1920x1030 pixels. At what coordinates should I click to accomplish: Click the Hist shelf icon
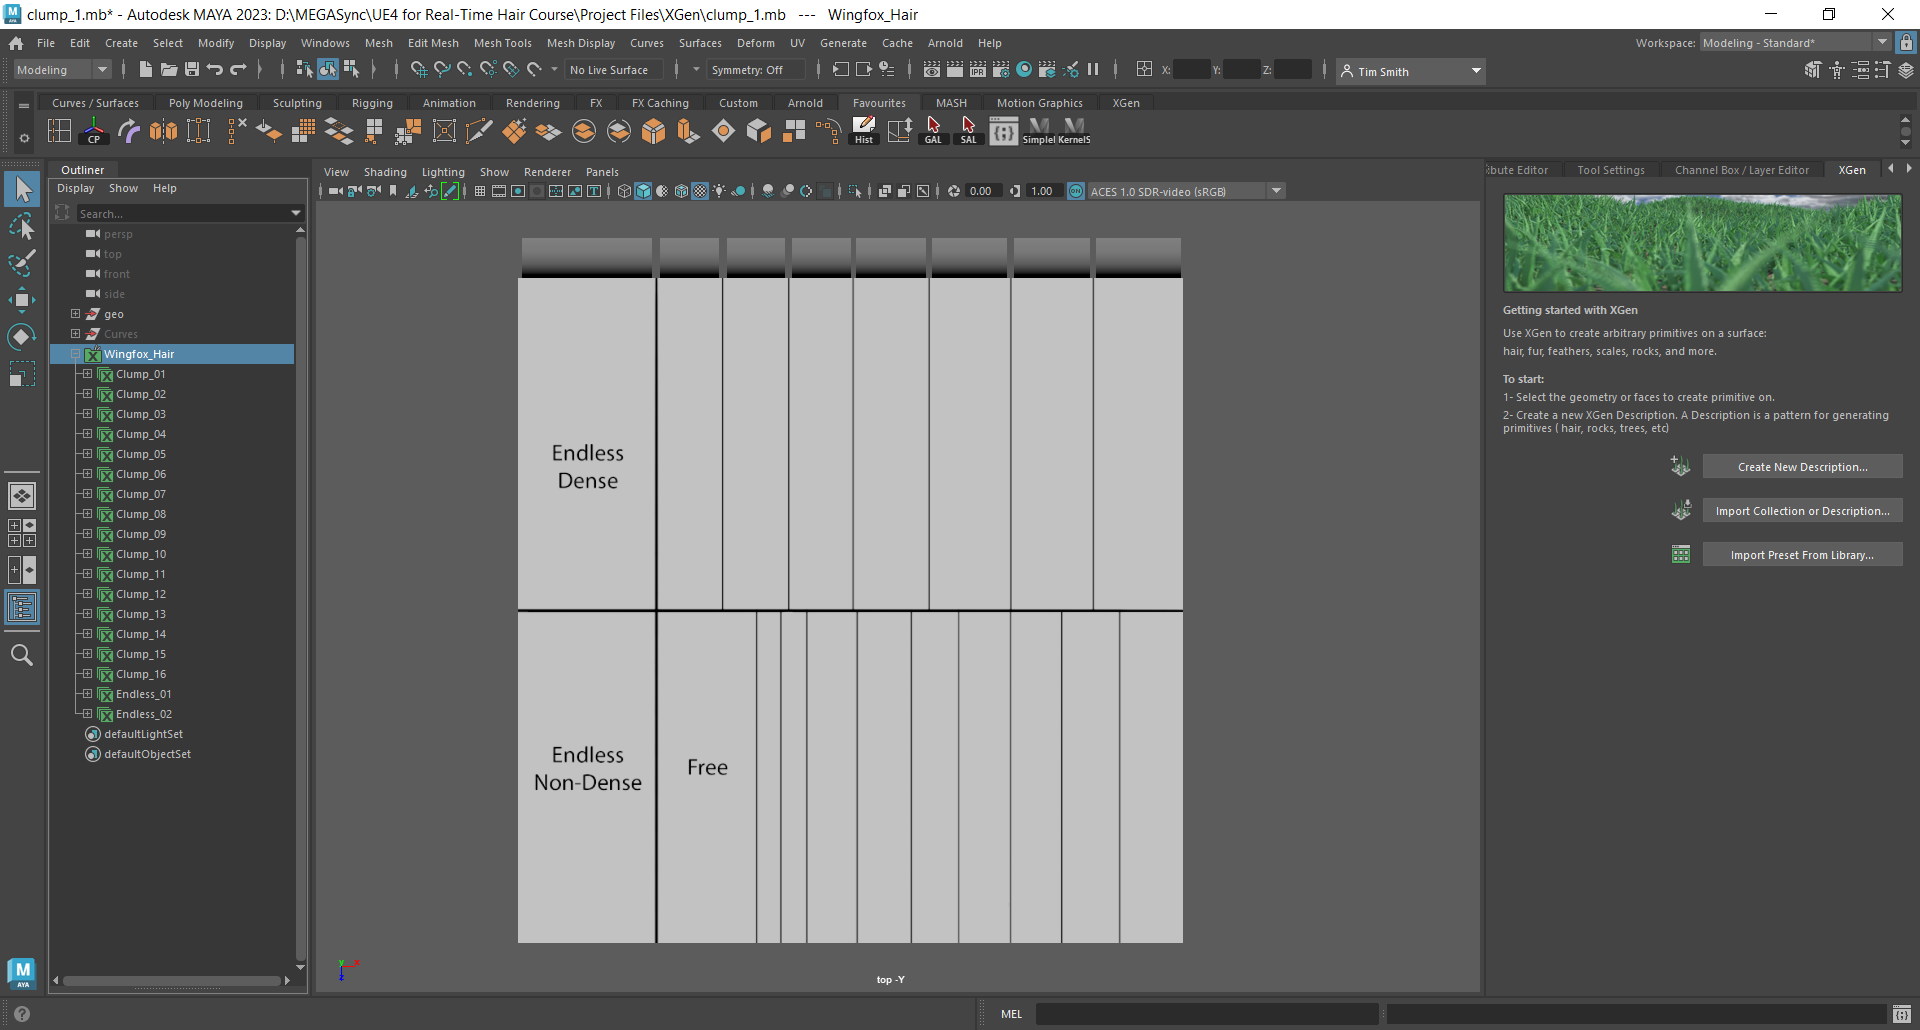point(864,131)
